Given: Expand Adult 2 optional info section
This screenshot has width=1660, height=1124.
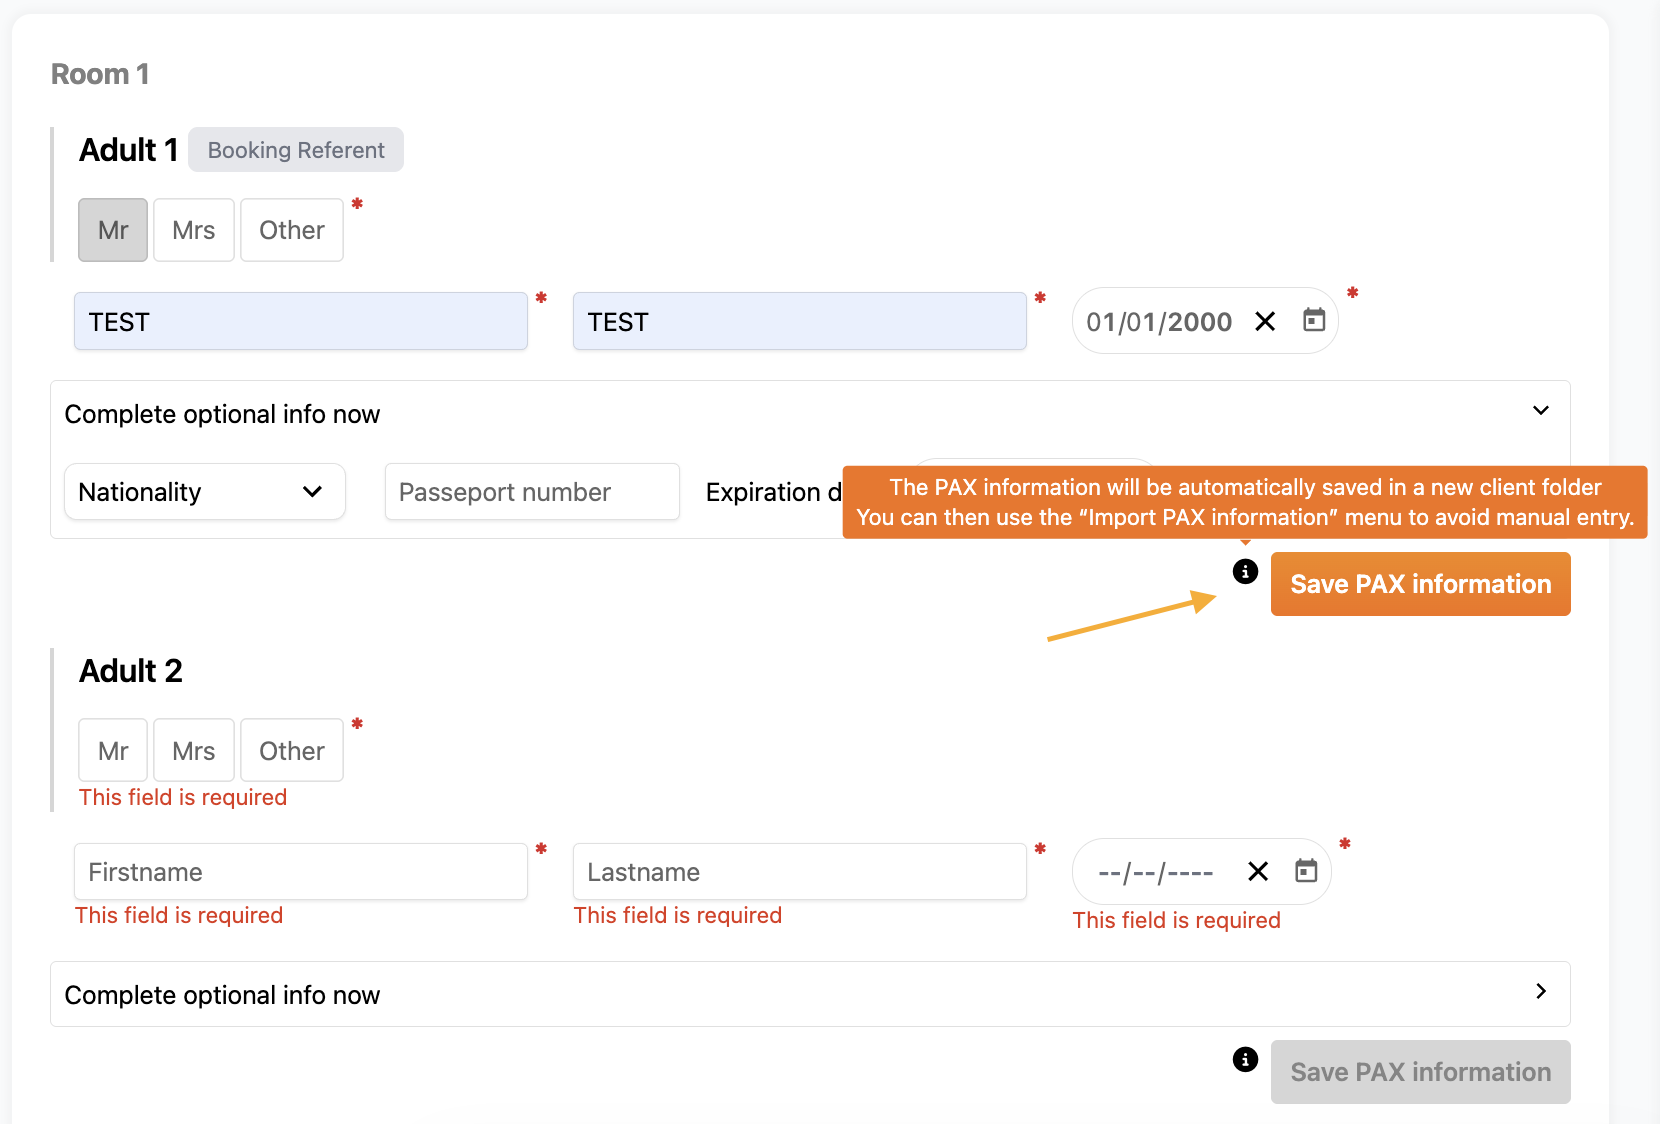Looking at the screenshot, I should (1540, 991).
